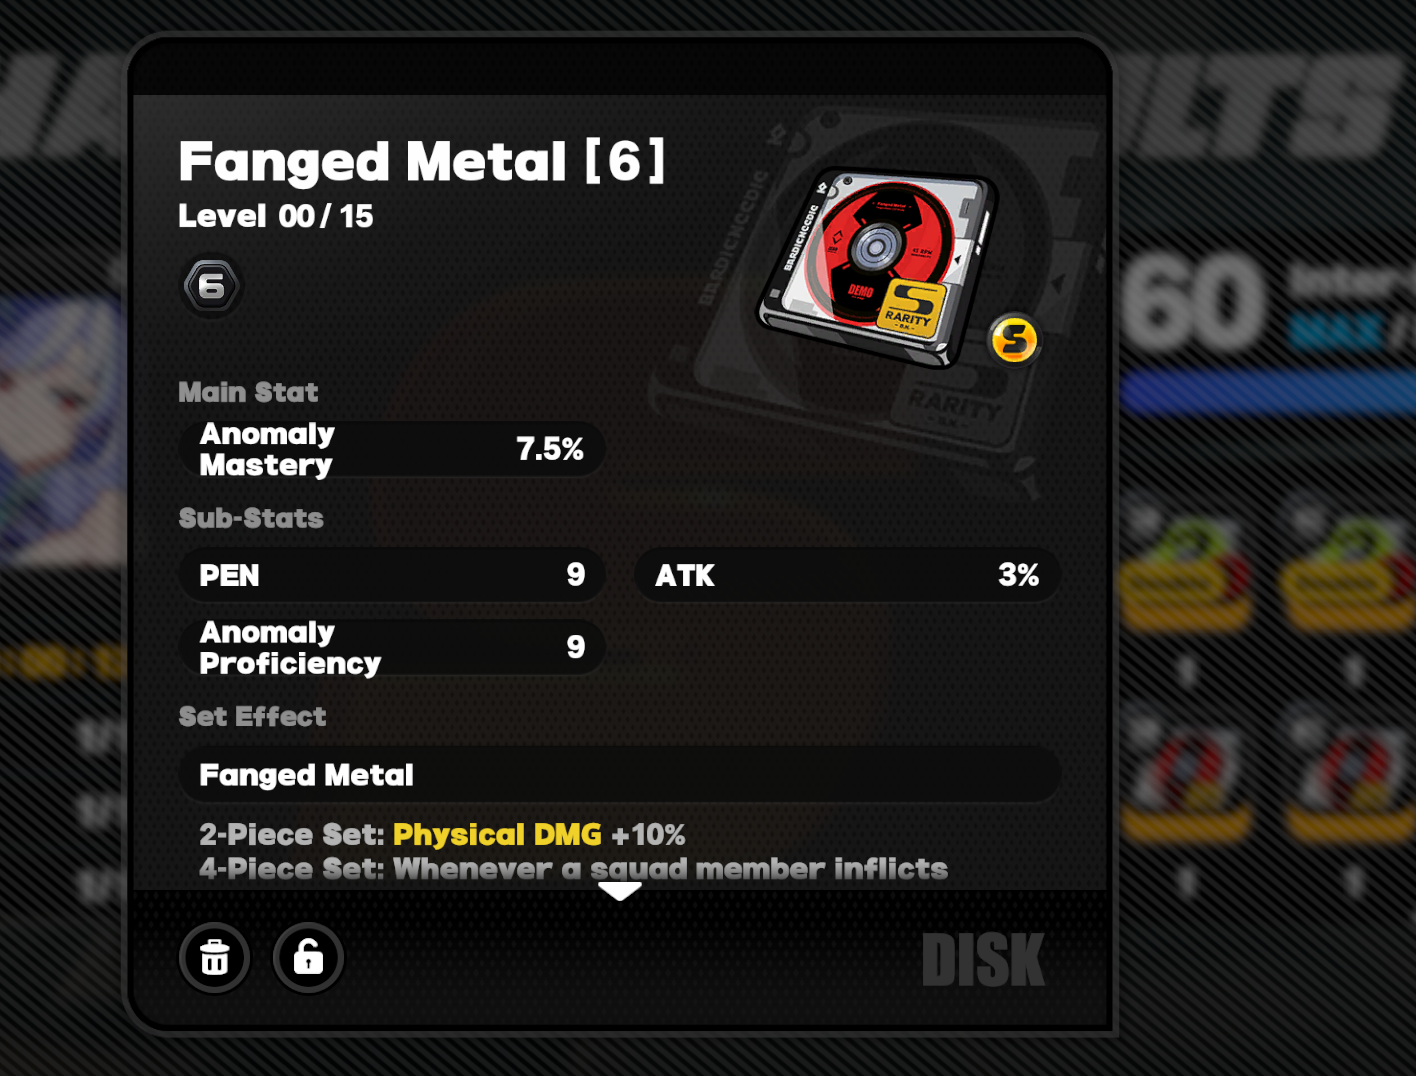Click the blue progress bar behind panel

coord(1267,391)
